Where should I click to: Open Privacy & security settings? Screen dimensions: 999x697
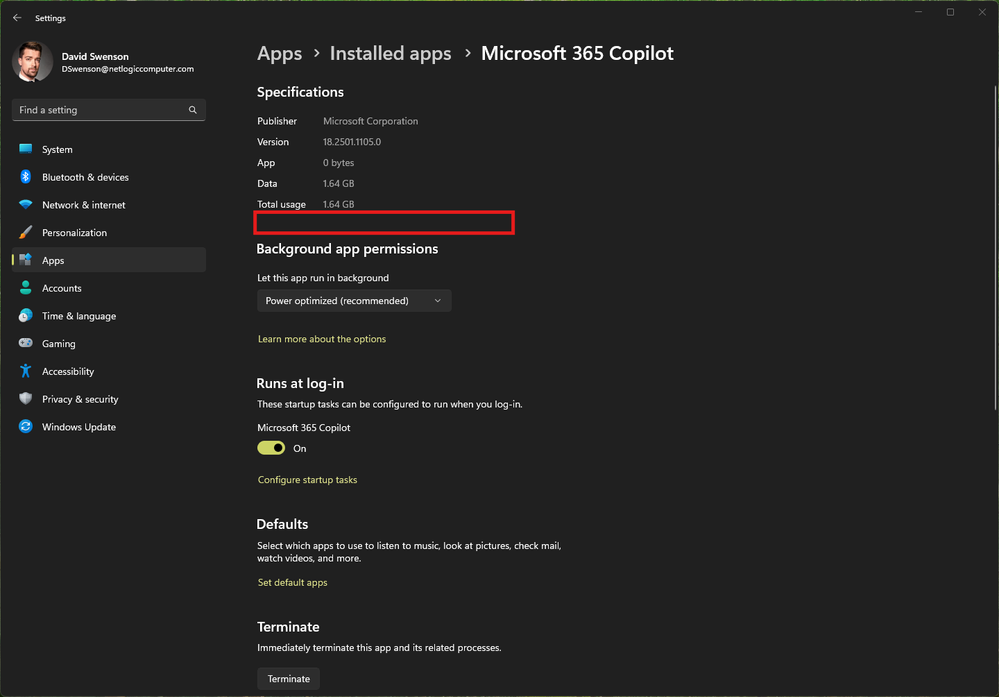(108, 399)
